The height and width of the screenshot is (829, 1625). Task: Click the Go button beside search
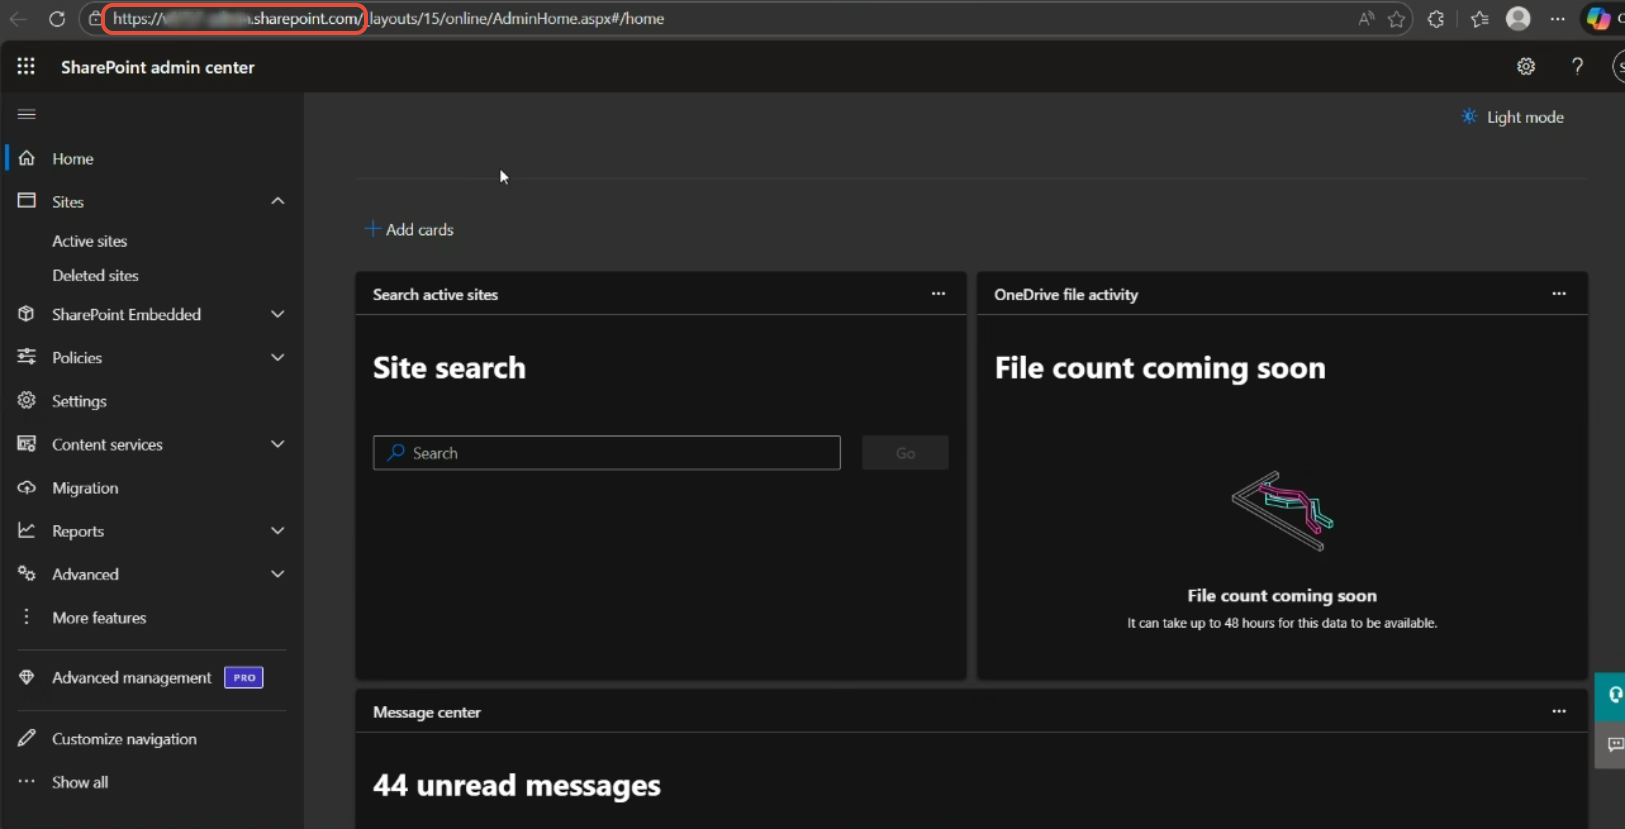tap(905, 453)
